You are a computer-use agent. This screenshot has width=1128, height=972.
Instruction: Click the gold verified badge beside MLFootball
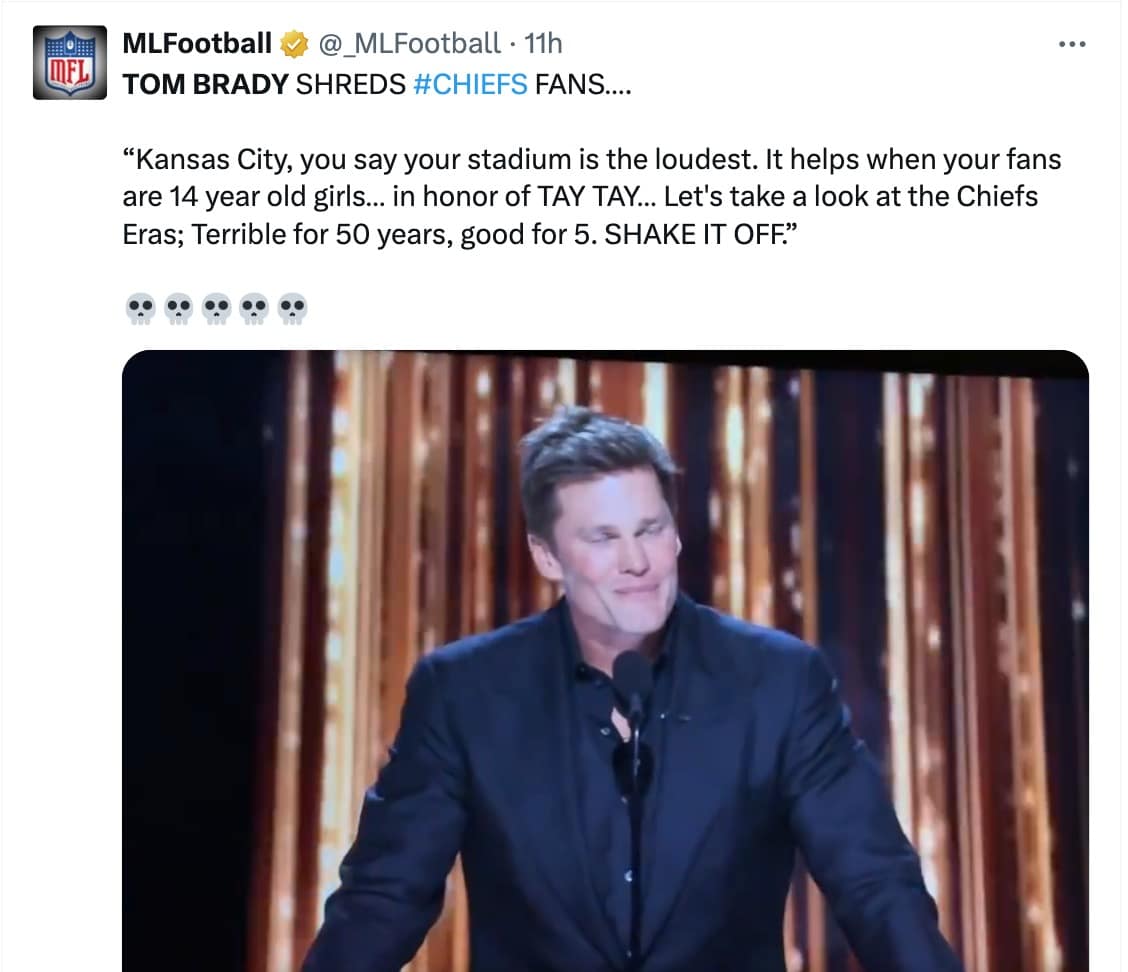coord(291,43)
